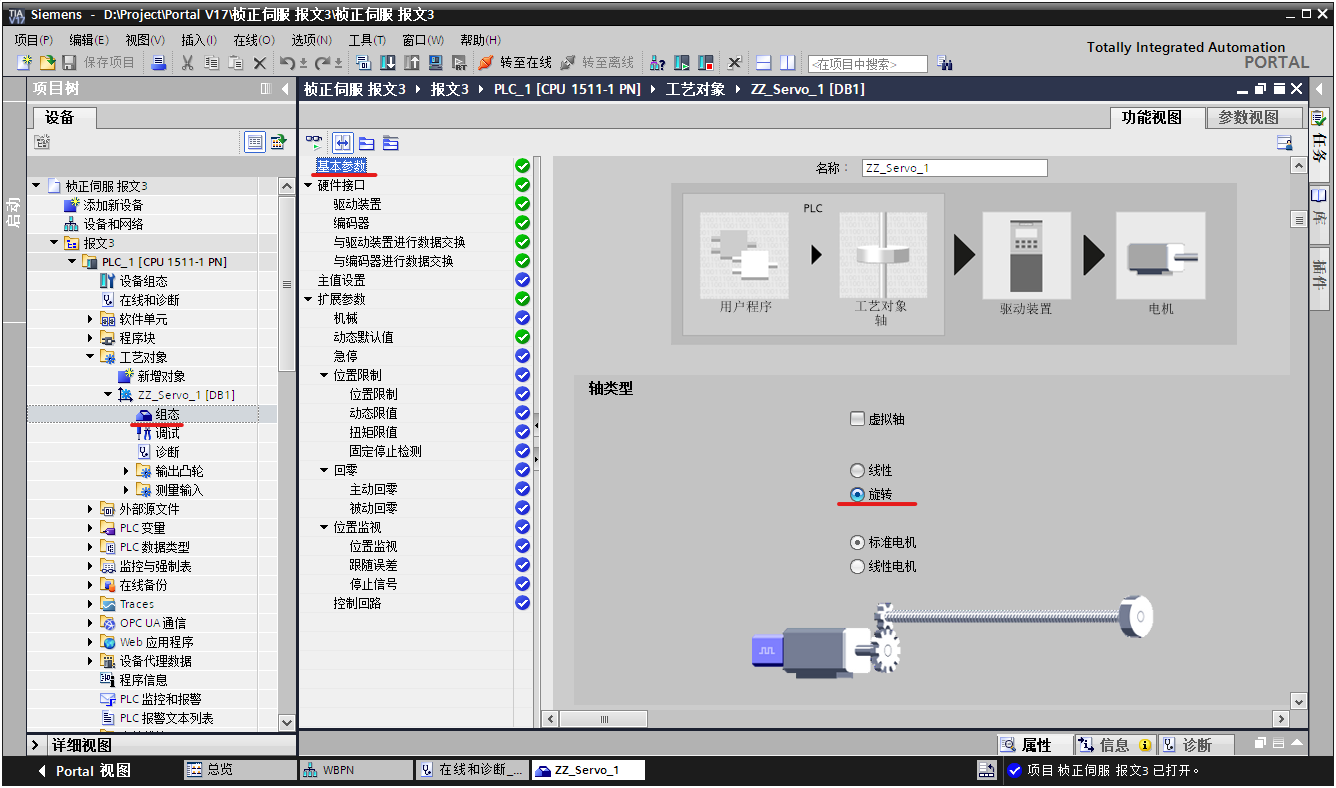Collapse the 扩展参数 section
This screenshot has height=788, width=1336.
click(309, 299)
